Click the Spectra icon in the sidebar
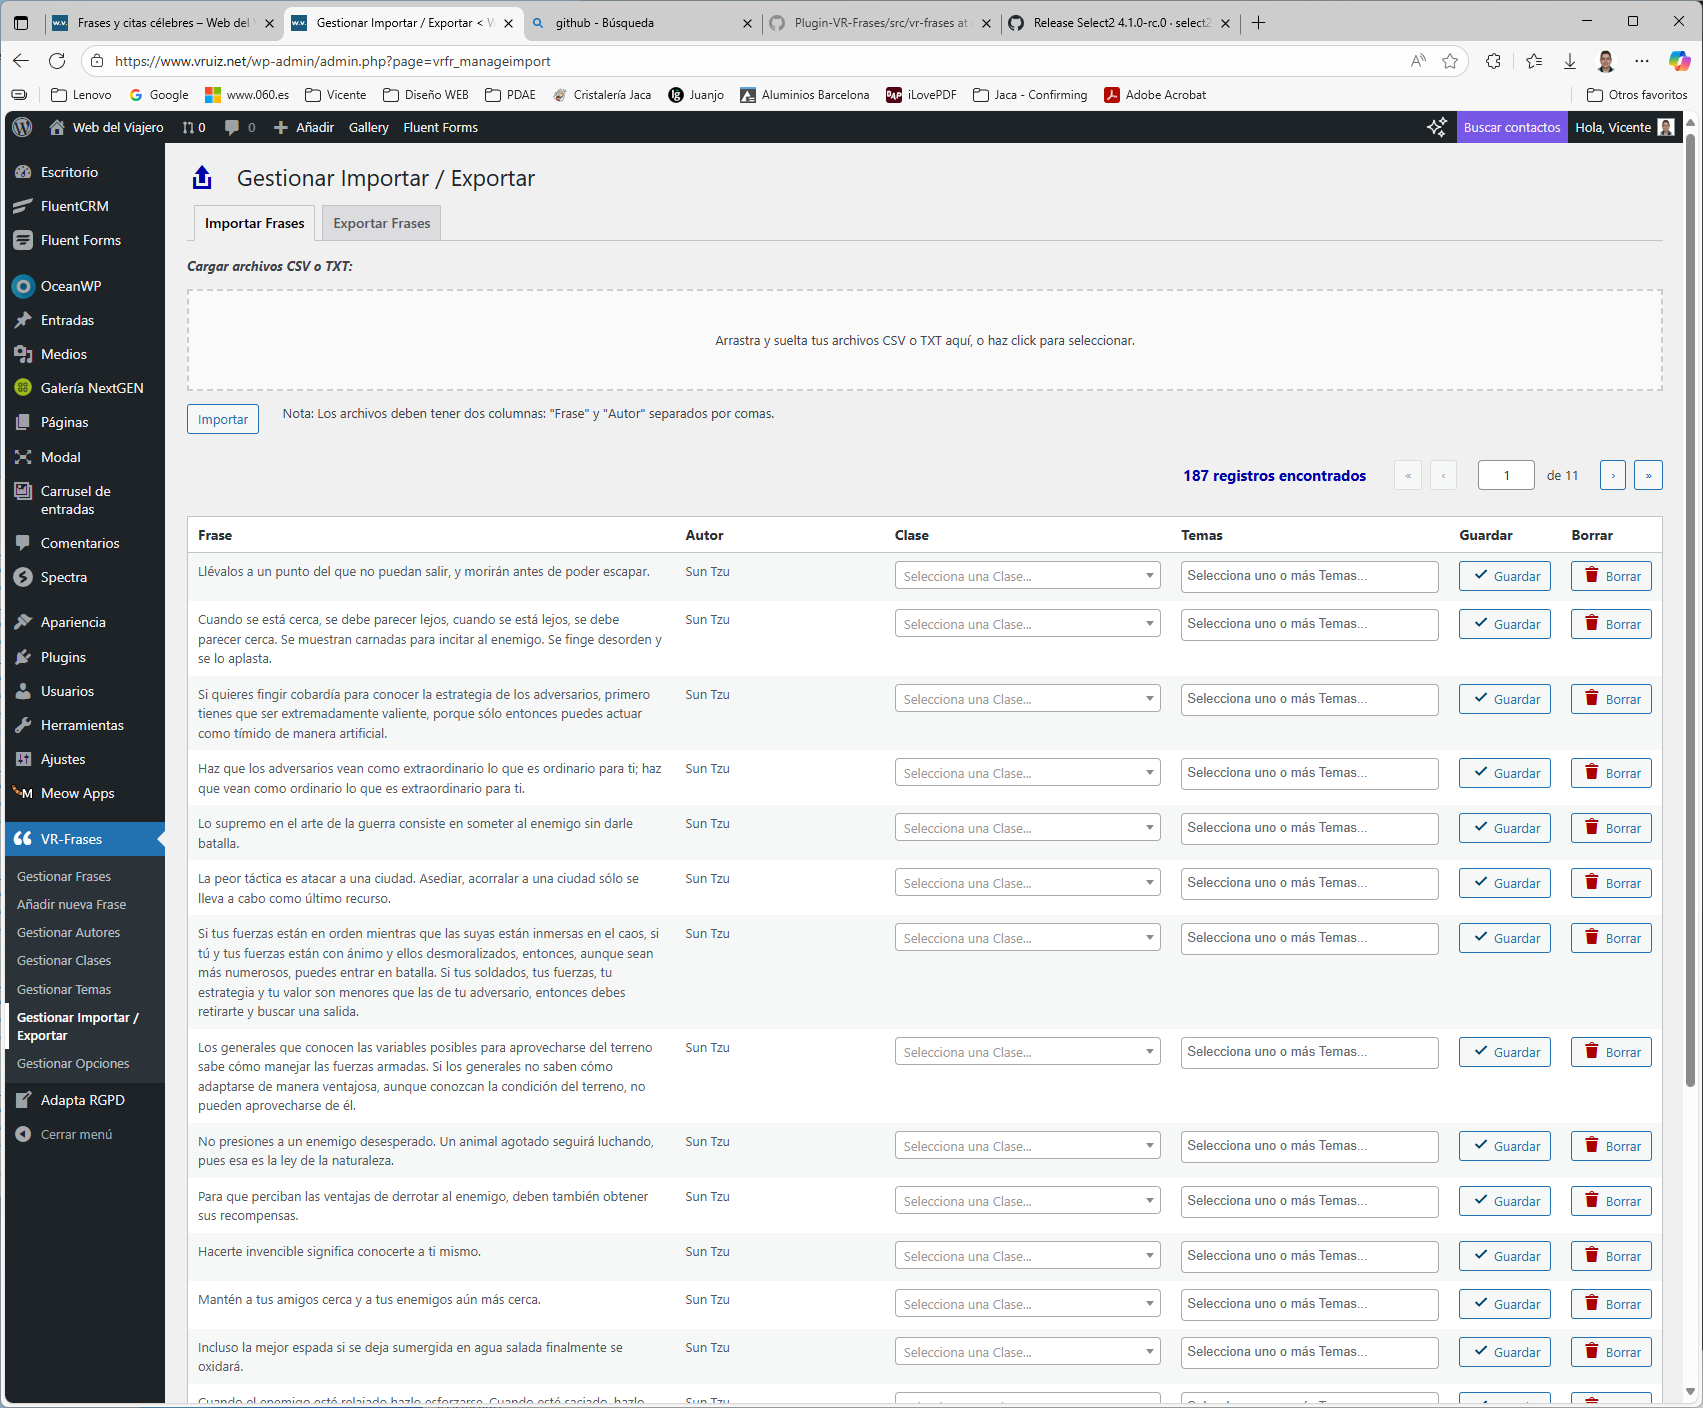Viewport: 1703px width, 1408px height. point(22,577)
